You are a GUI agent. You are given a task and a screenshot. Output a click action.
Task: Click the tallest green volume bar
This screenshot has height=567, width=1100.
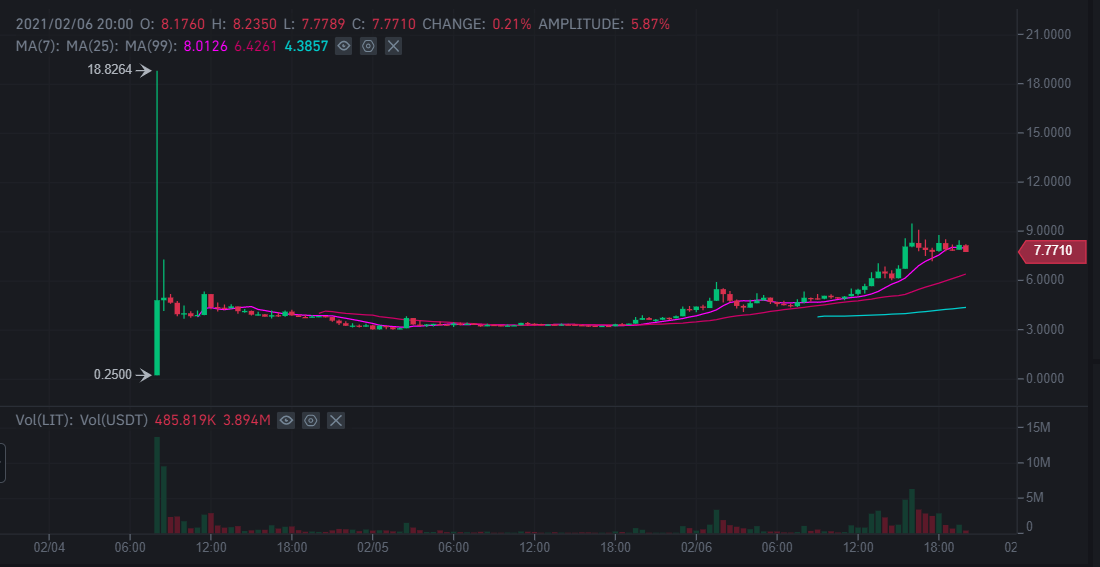(157, 485)
